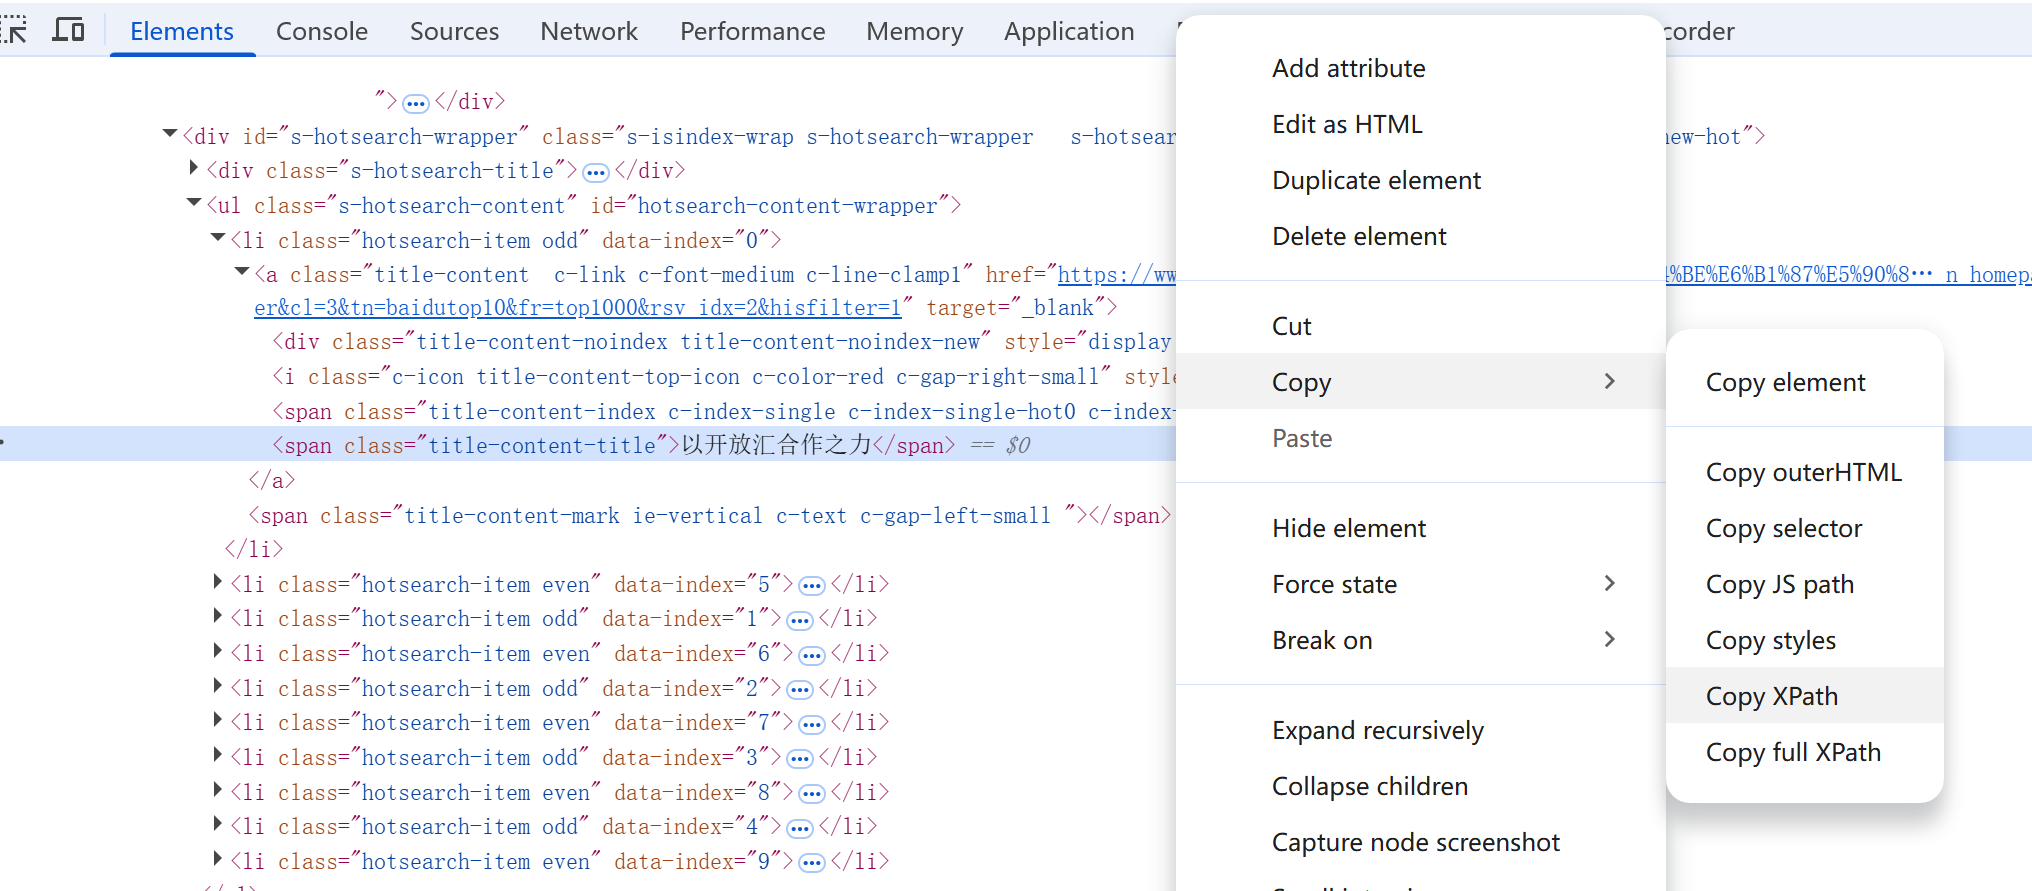Image resolution: width=2032 pixels, height=891 pixels.
Task: Open the Sources tab
Action: coord(454,31)
